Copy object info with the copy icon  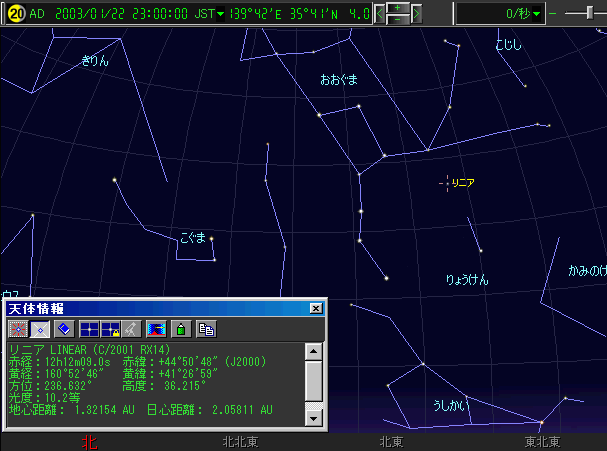206,328
